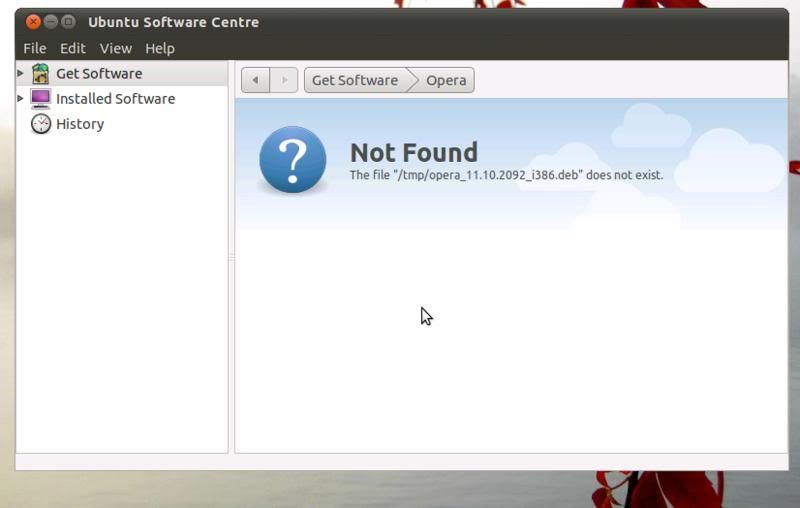This screenshot has width=800, height=508.
Task: Click the pane divider handle
Action: (x=231, y=258)
